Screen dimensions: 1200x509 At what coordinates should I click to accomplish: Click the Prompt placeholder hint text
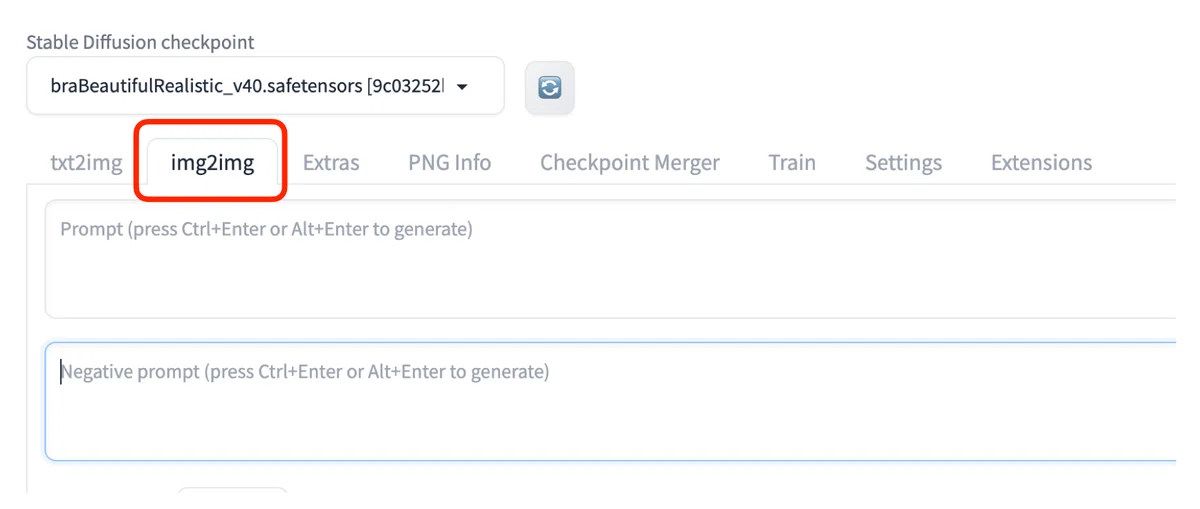click(x=266, y=230)
